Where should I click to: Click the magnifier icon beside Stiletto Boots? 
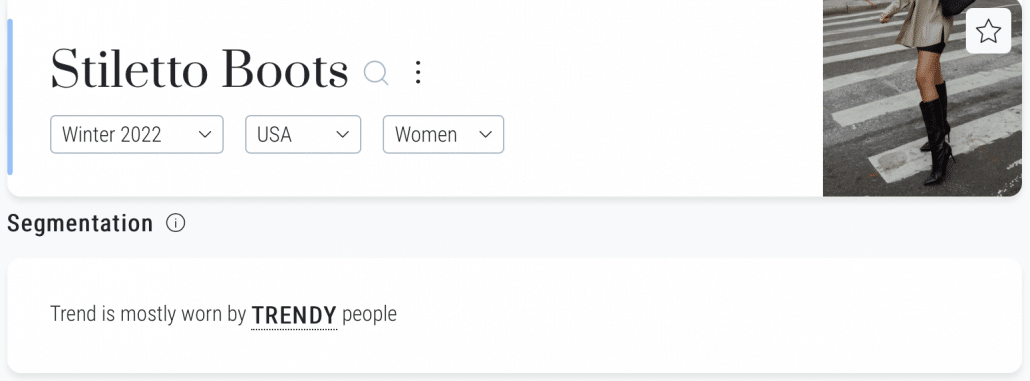[376, 72]
